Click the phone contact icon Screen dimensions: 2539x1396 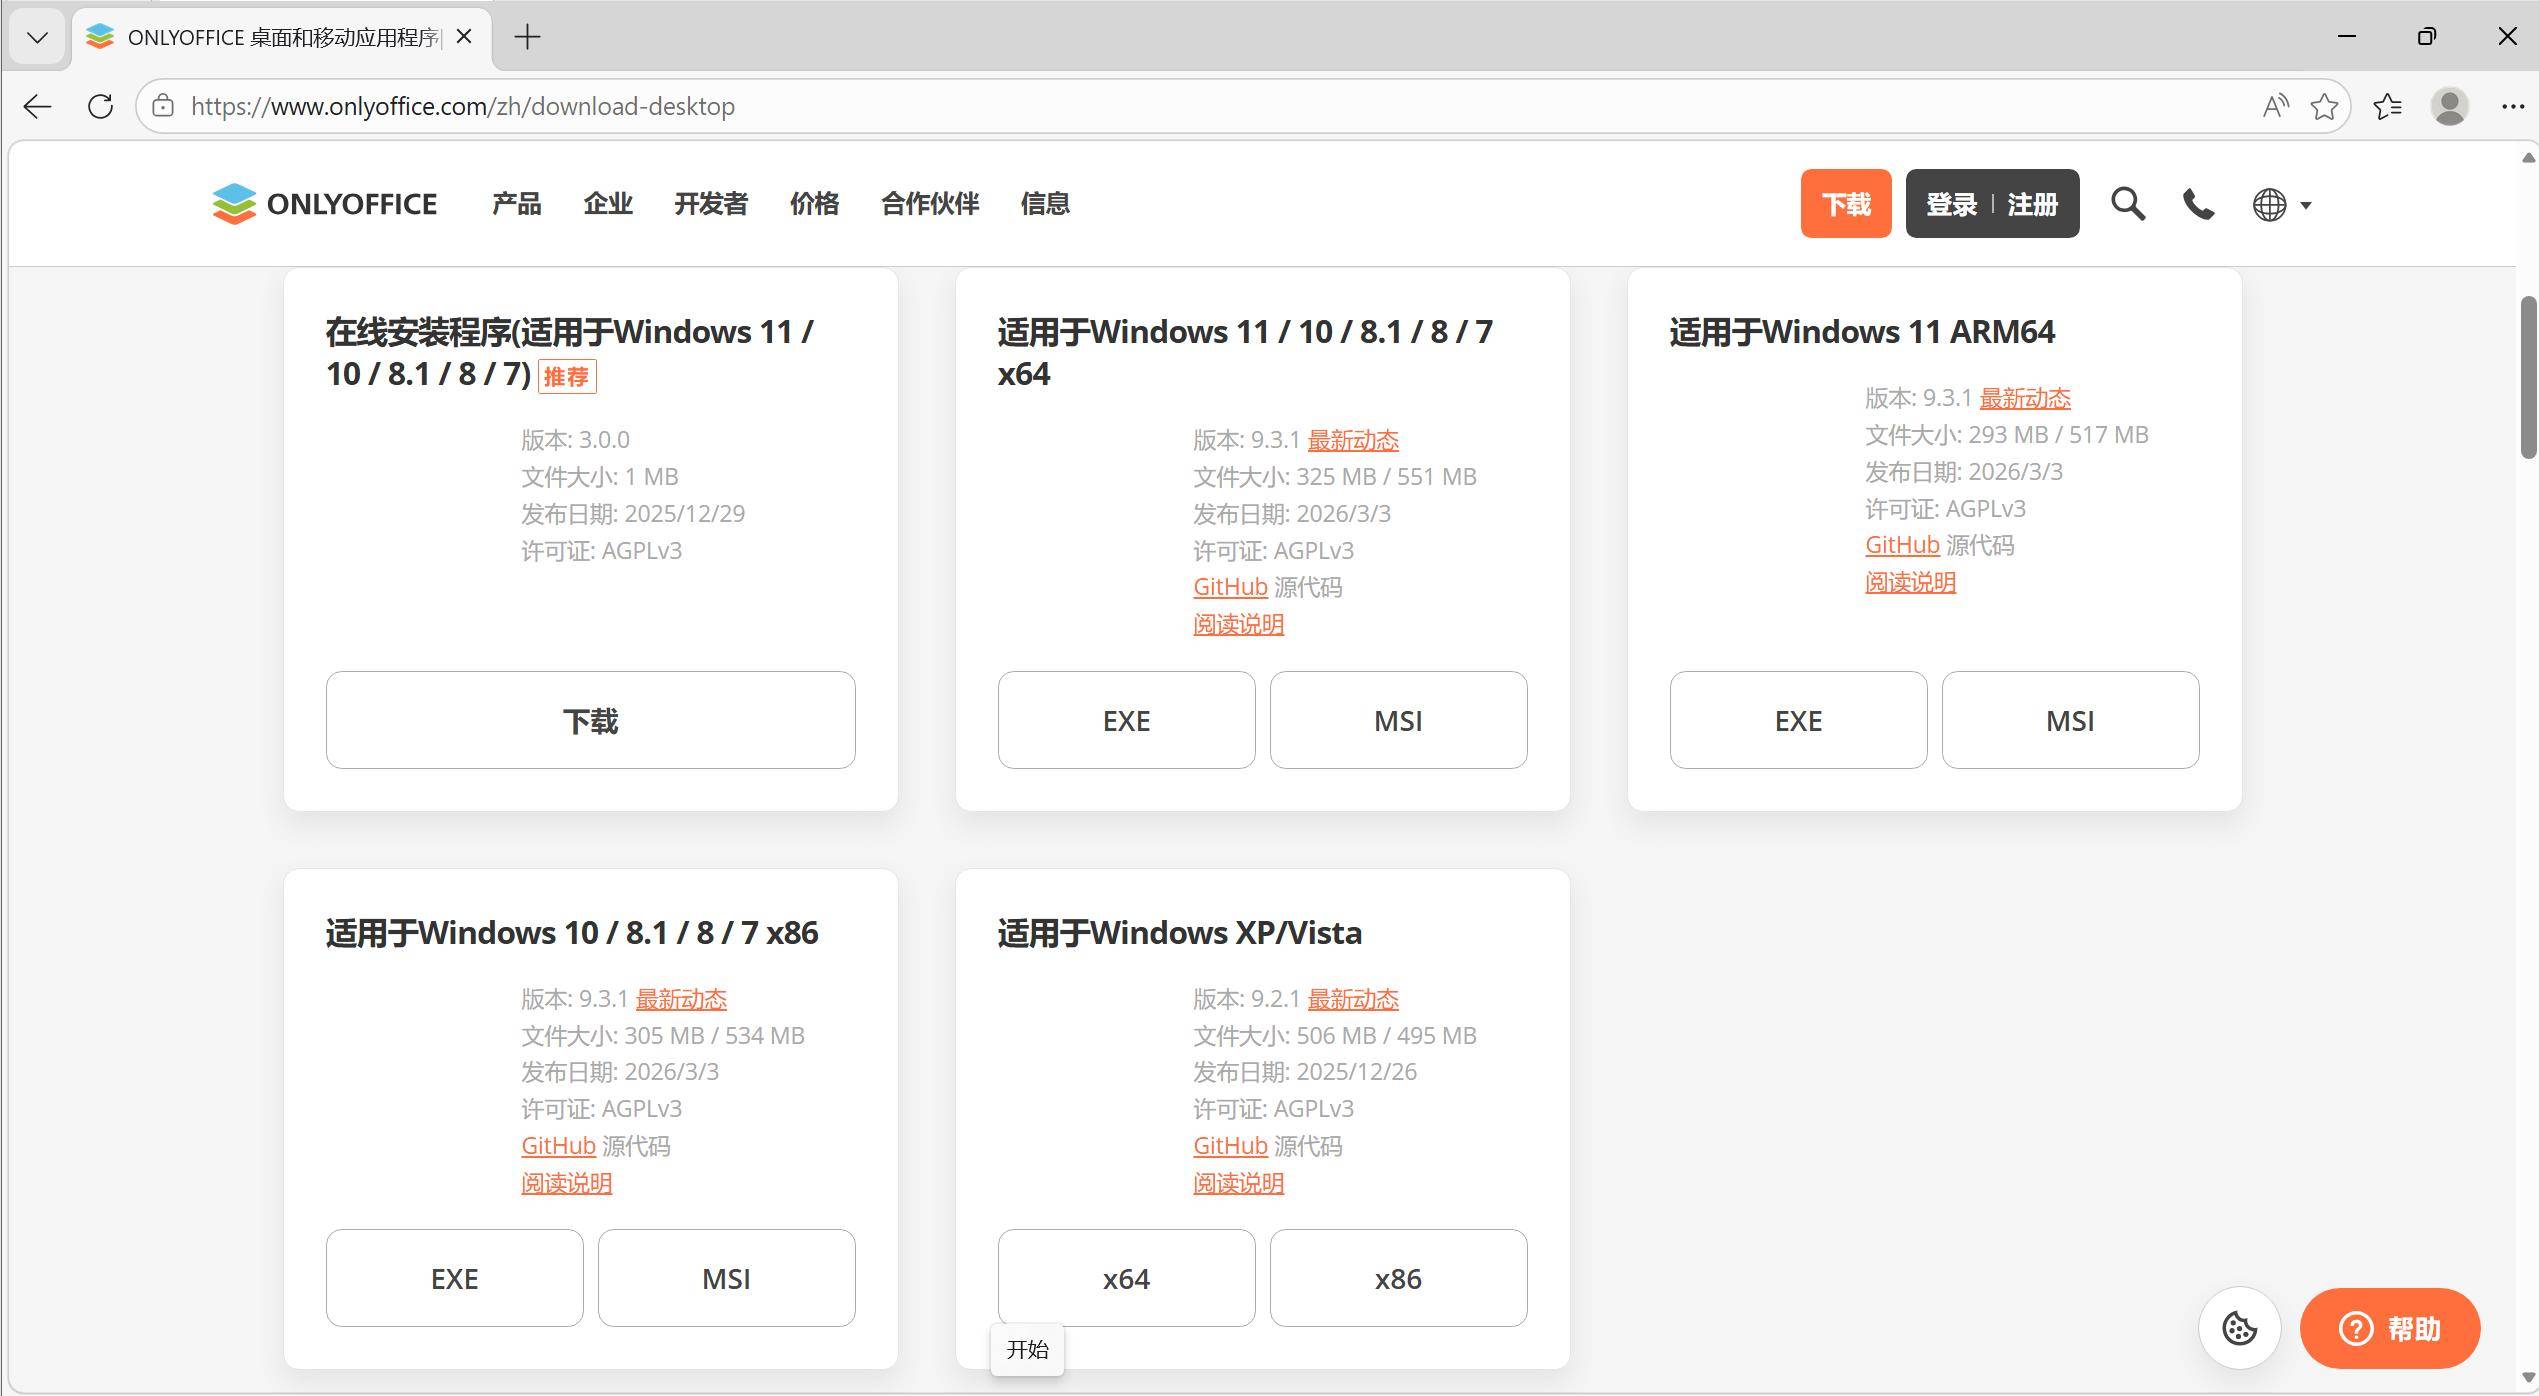pyautogui.click(x=2198, y=204)
